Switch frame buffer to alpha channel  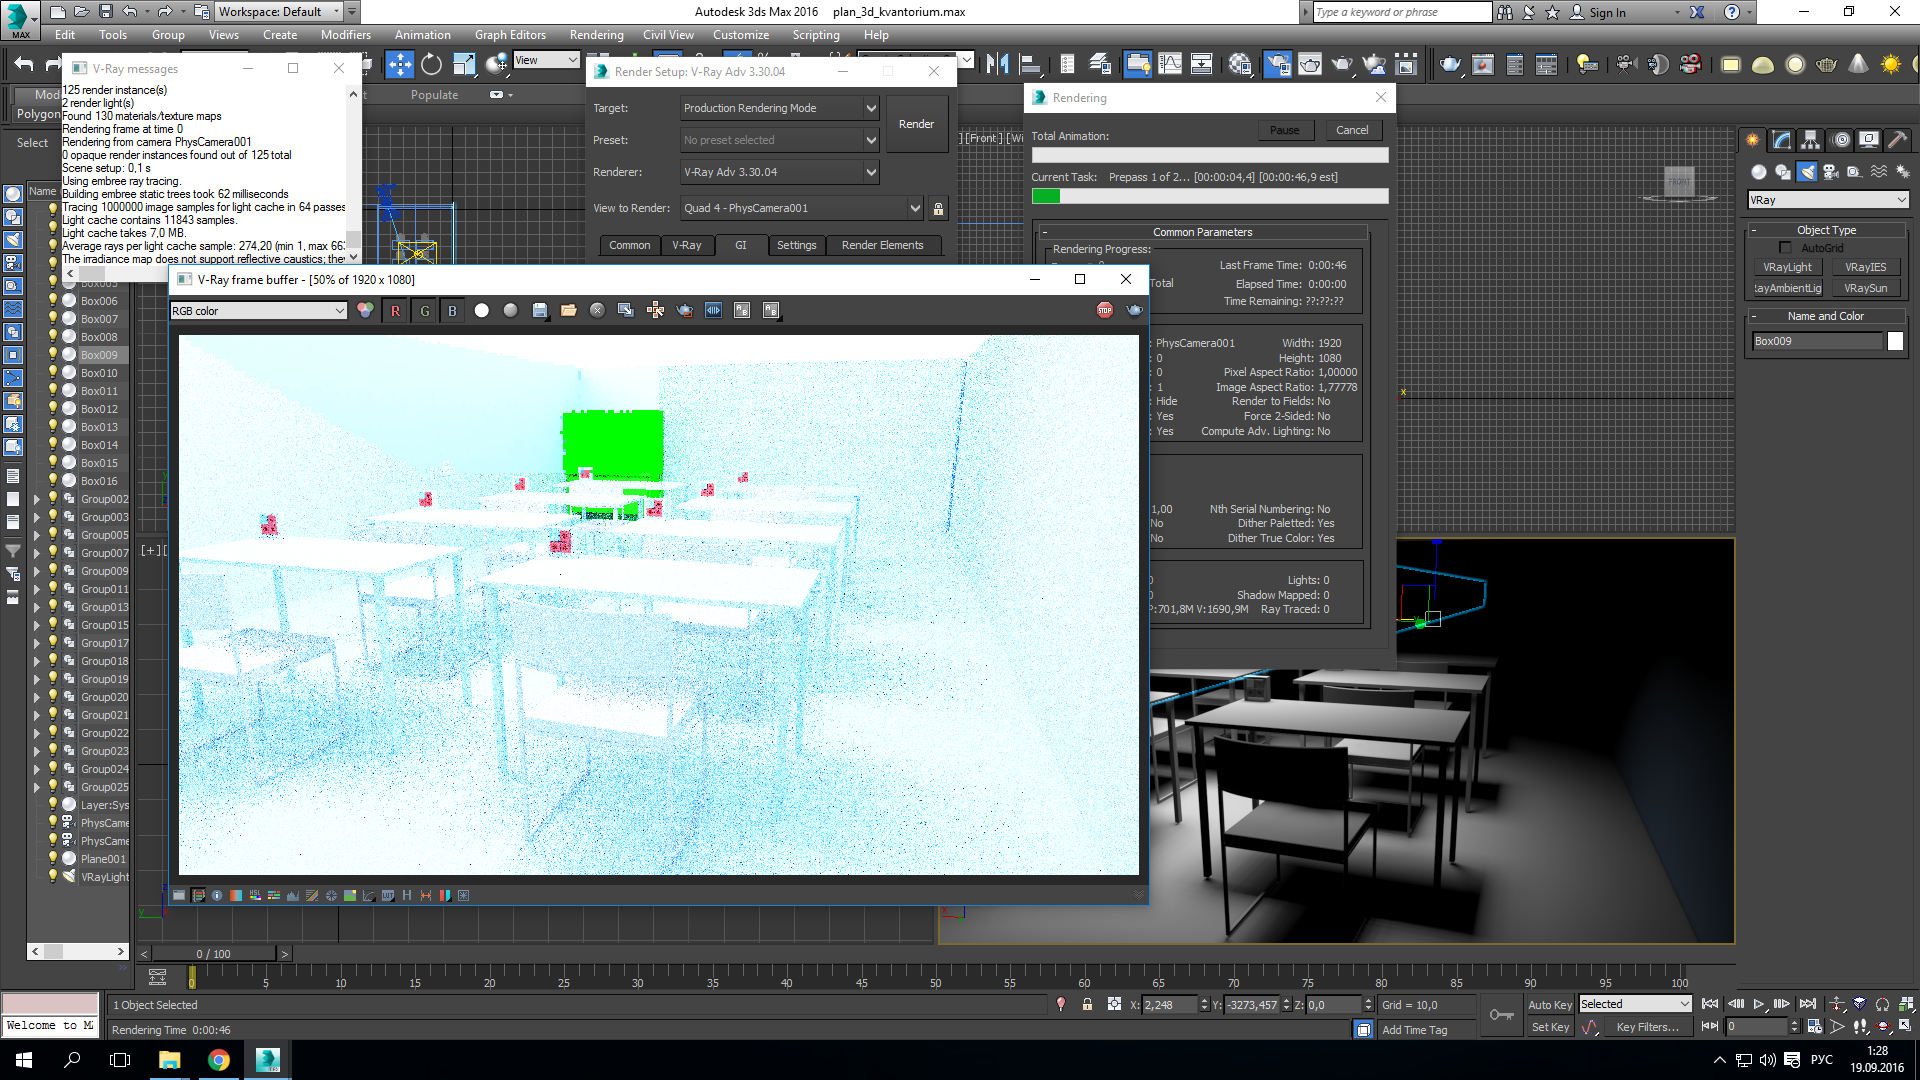(482, 311)
